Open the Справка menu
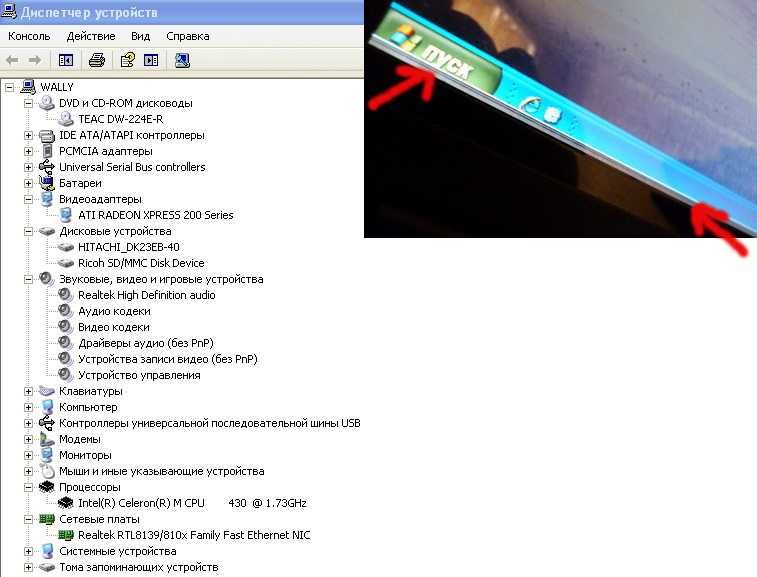 pos(188,36)
